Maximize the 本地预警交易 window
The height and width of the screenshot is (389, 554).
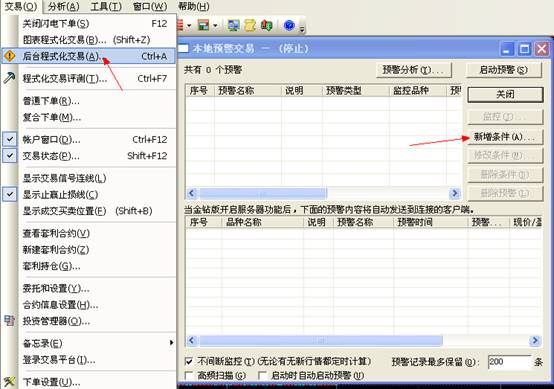[524, 49]
